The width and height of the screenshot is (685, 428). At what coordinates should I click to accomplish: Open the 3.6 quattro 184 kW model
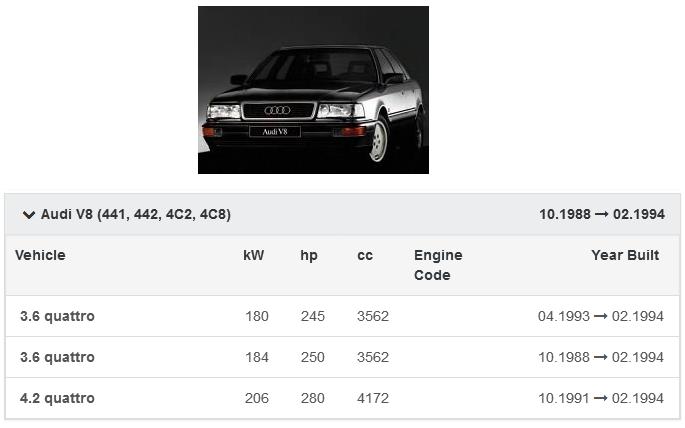pyautogui.click(x=57, y=358)
